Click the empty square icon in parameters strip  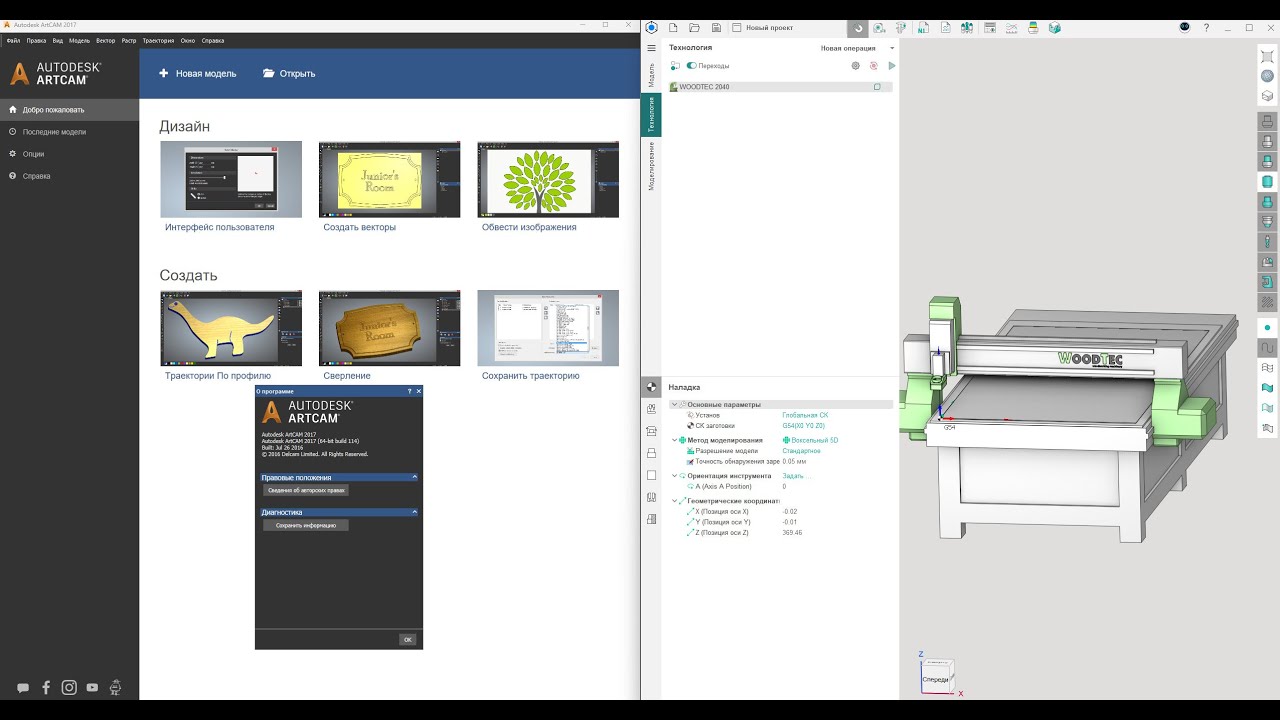(651, 475)
